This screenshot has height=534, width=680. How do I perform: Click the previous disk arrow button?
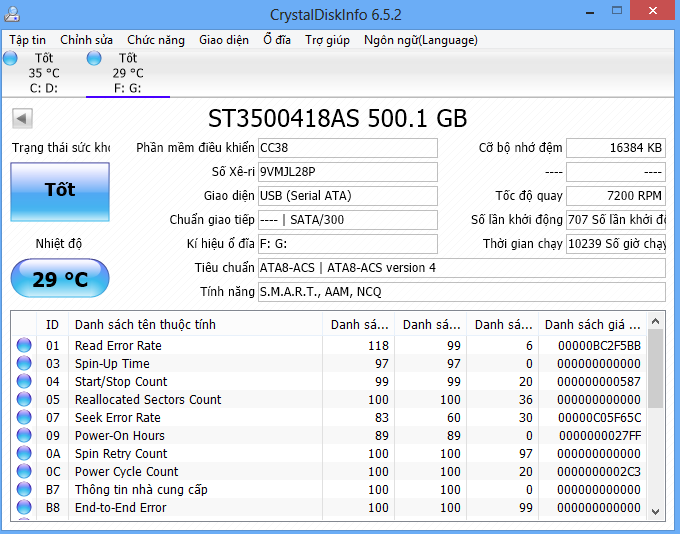tap(22, 118)
